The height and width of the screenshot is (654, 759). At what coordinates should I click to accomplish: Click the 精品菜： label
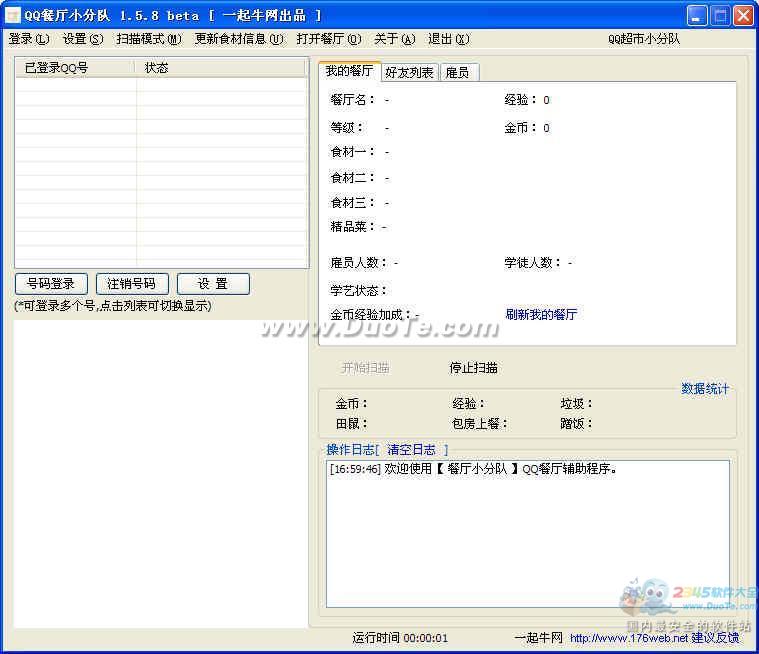[352, 226]
